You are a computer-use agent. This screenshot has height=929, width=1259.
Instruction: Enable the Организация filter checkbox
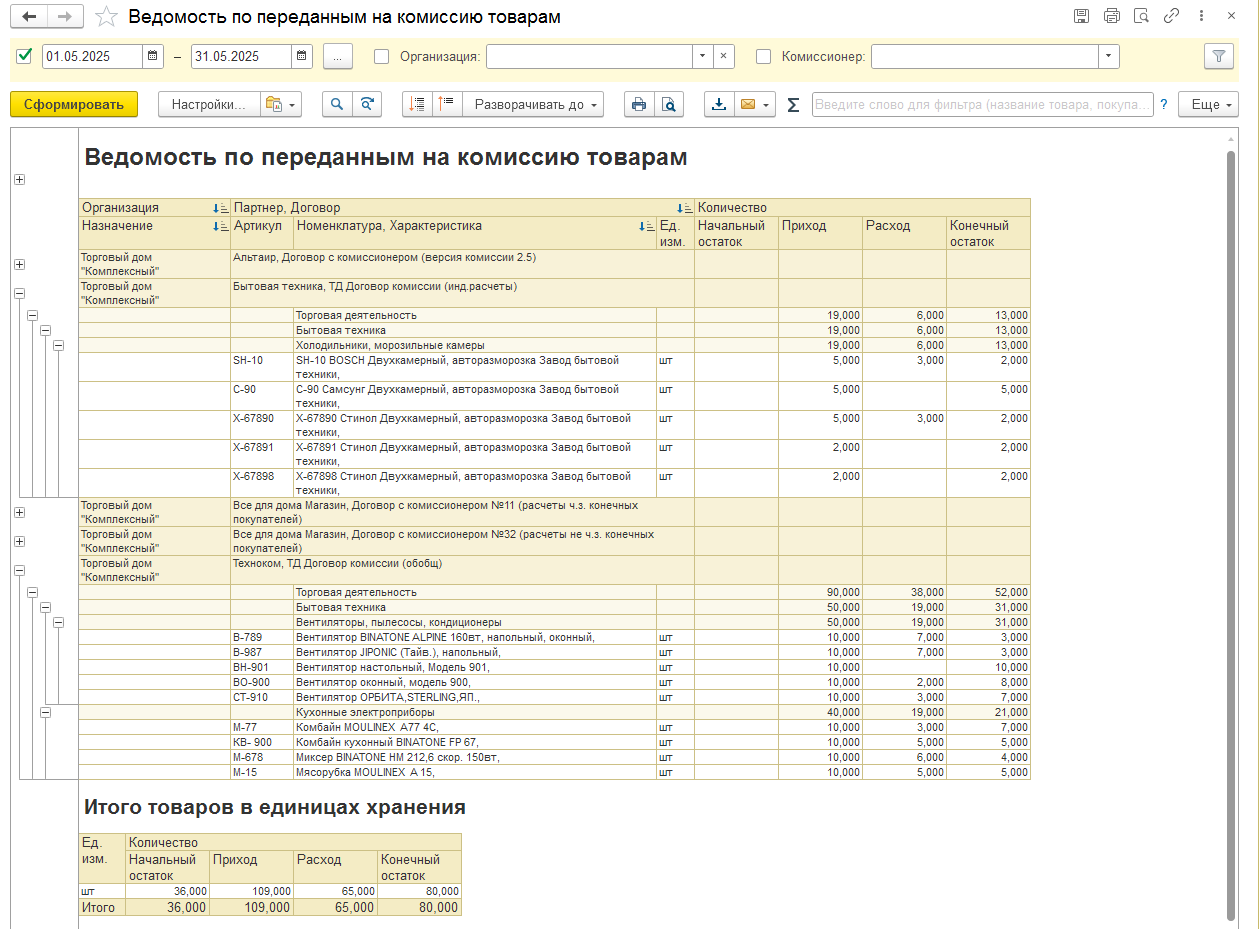click(x=381, y=57)
